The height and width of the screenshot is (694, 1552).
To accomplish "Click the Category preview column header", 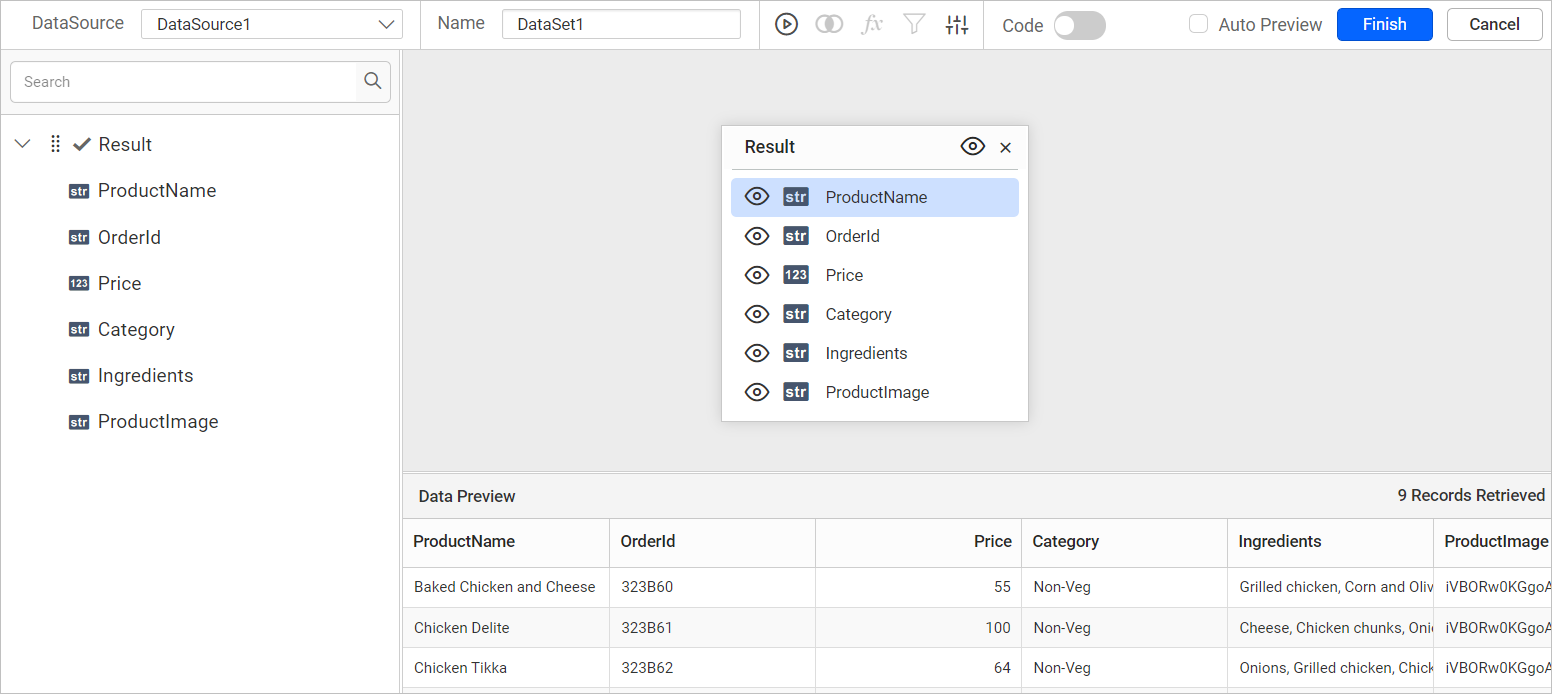I will [1124, 541].
